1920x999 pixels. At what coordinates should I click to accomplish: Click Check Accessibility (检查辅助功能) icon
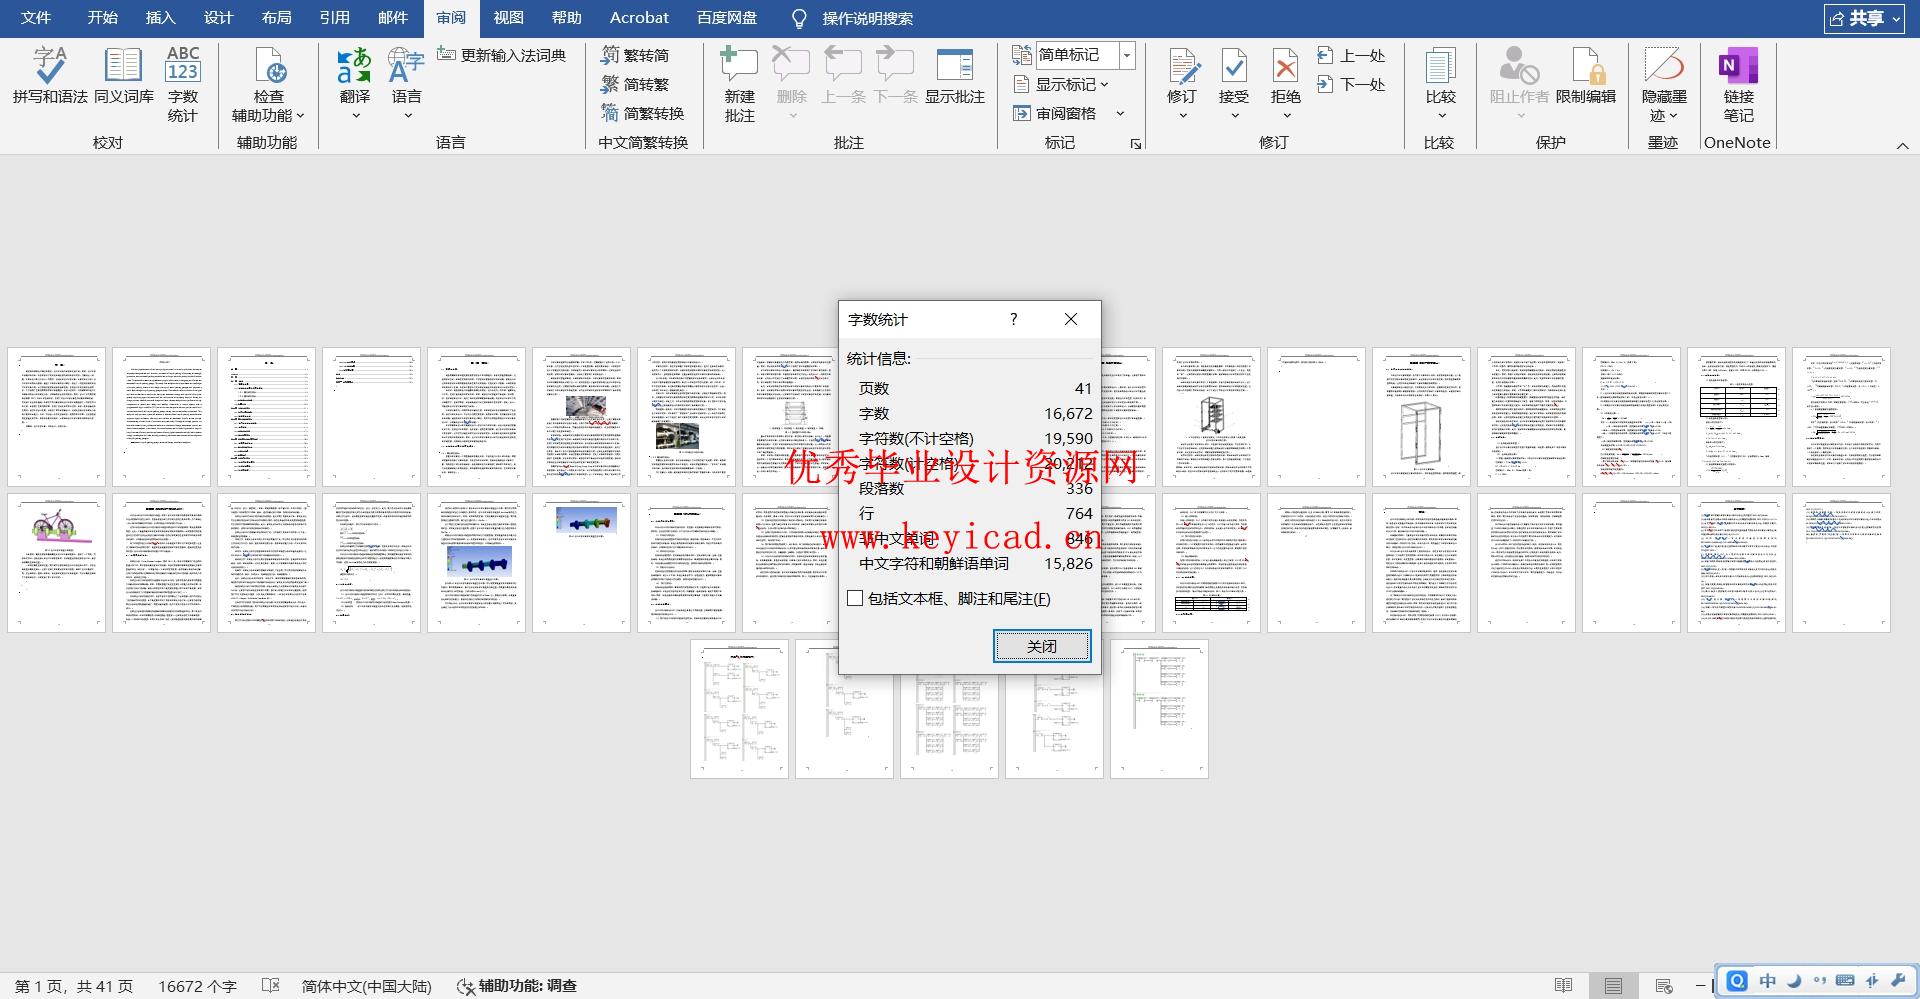click(x=269, y=66)
